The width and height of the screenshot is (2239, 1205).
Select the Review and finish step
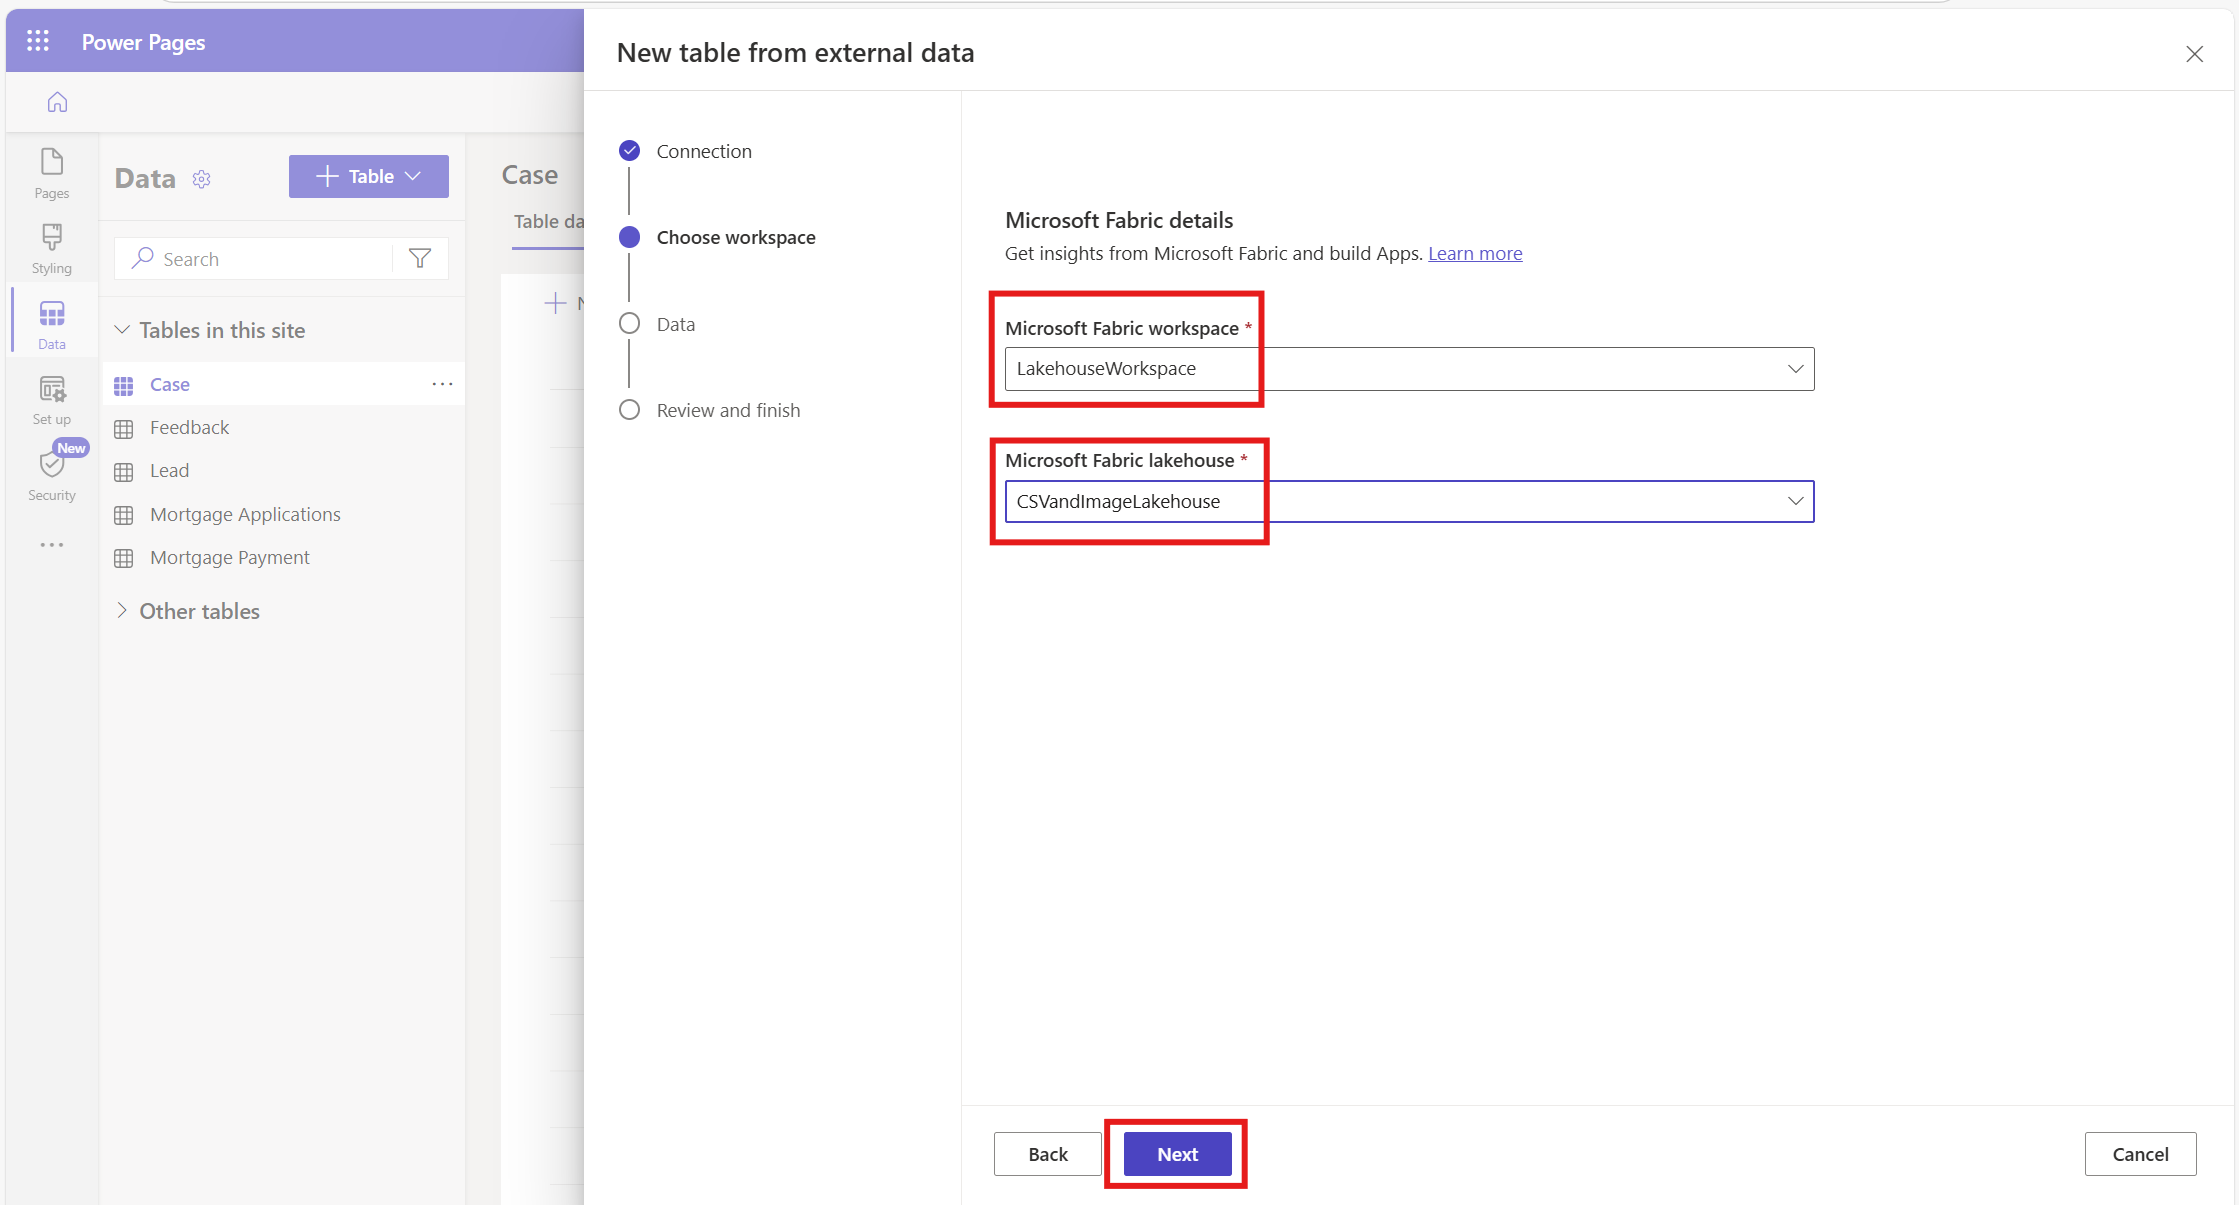point(727,410)
